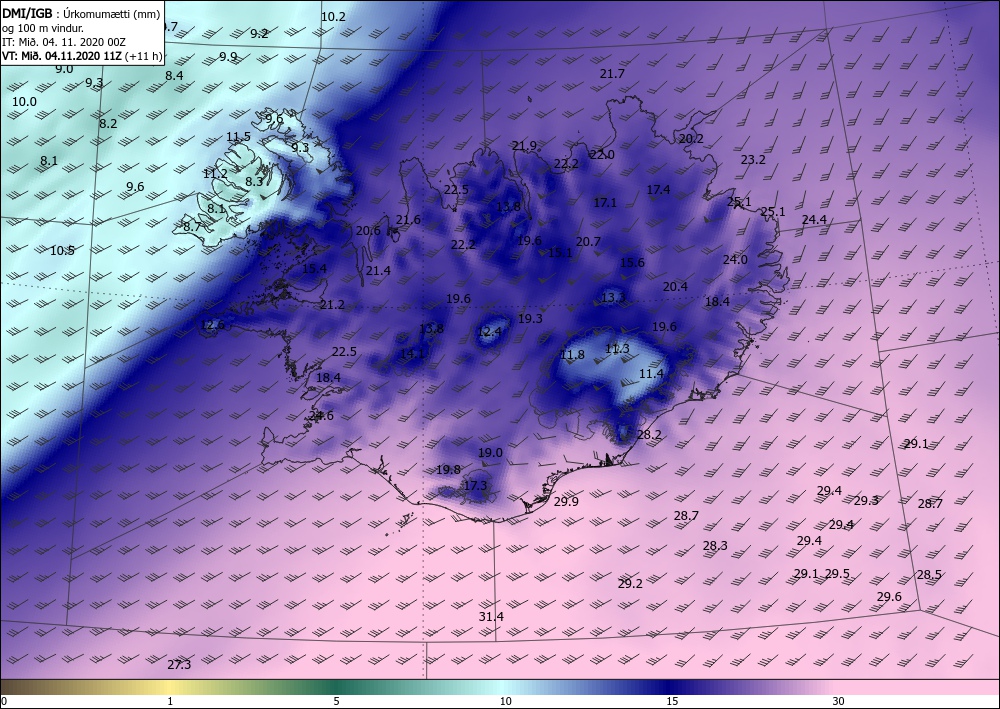Click the map value 17.4
The image size is (1000, 709).
tap(658, 189)
